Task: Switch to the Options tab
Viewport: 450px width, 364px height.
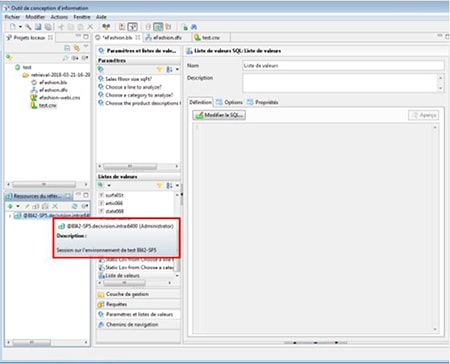Action: pos(229,102)
